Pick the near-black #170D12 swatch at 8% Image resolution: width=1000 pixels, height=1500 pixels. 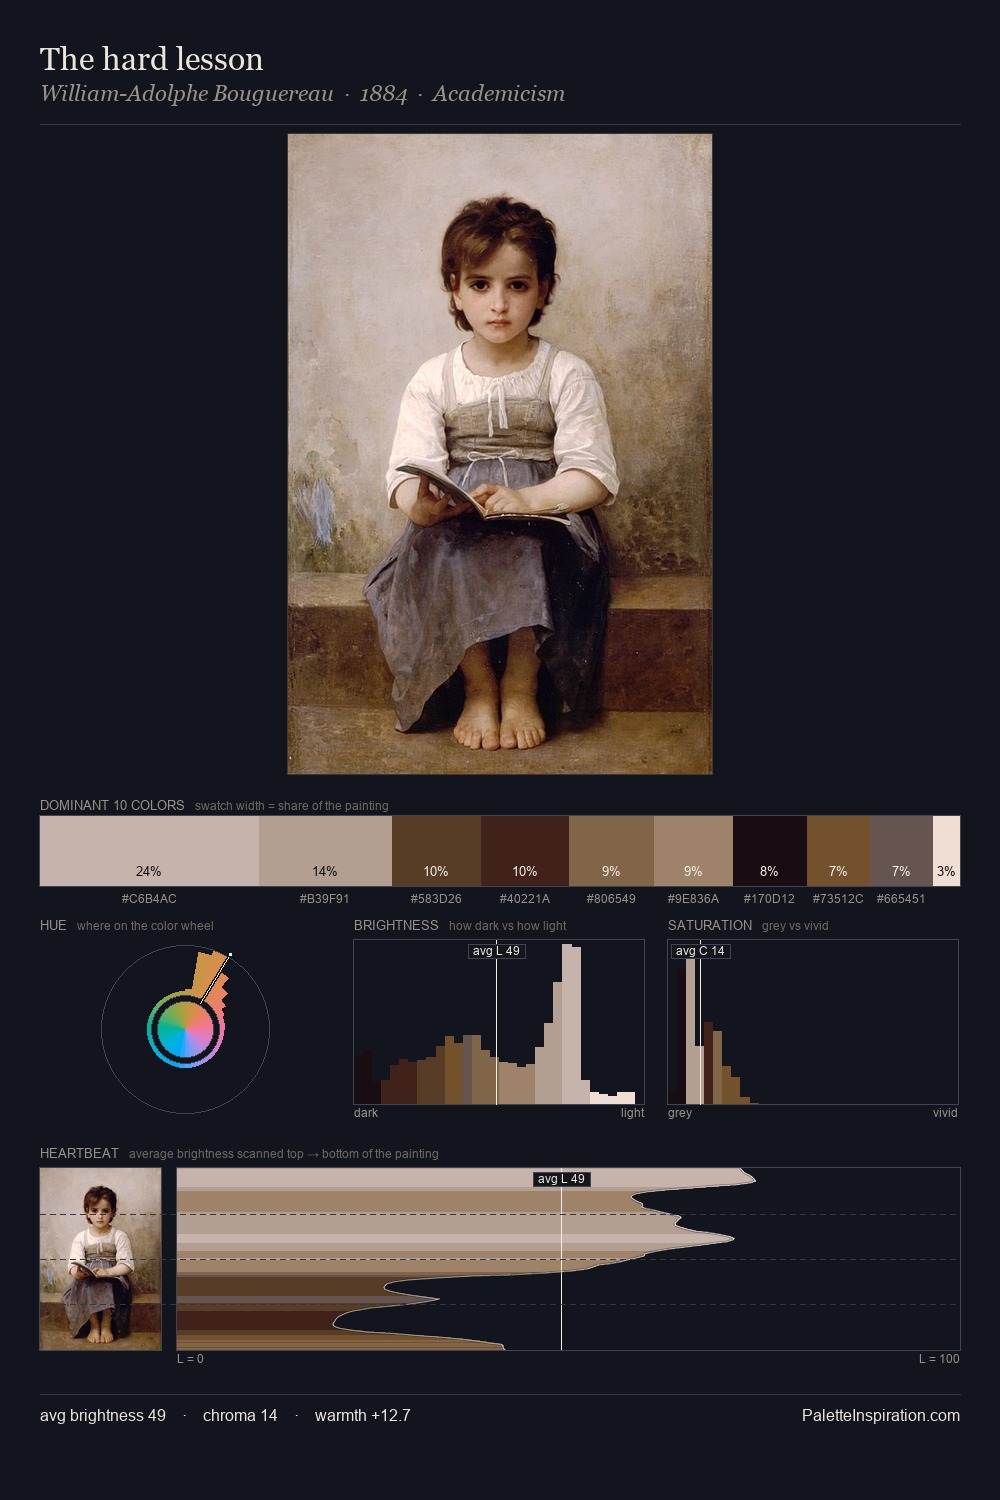pos(770,851)
